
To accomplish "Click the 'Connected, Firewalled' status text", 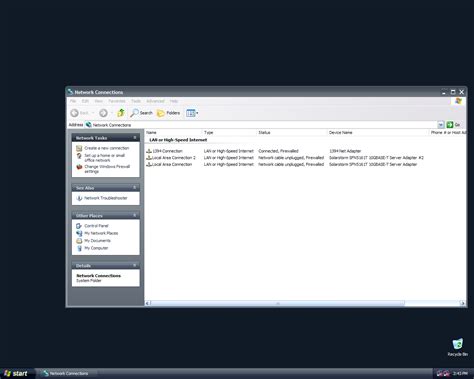I will tap(278, 151).
